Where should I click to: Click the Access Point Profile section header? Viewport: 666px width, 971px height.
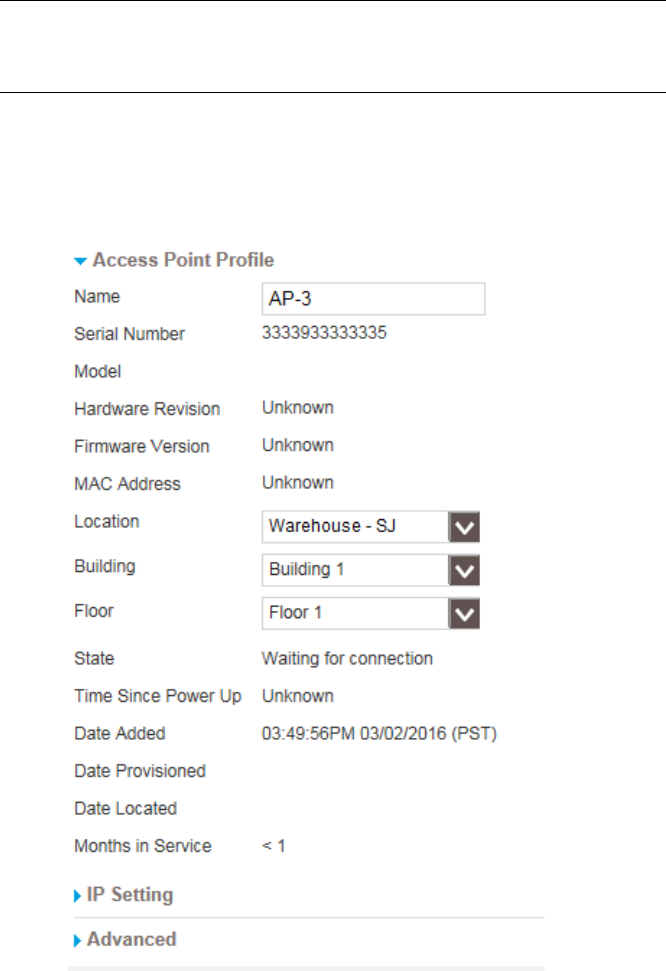coord(183,260)
